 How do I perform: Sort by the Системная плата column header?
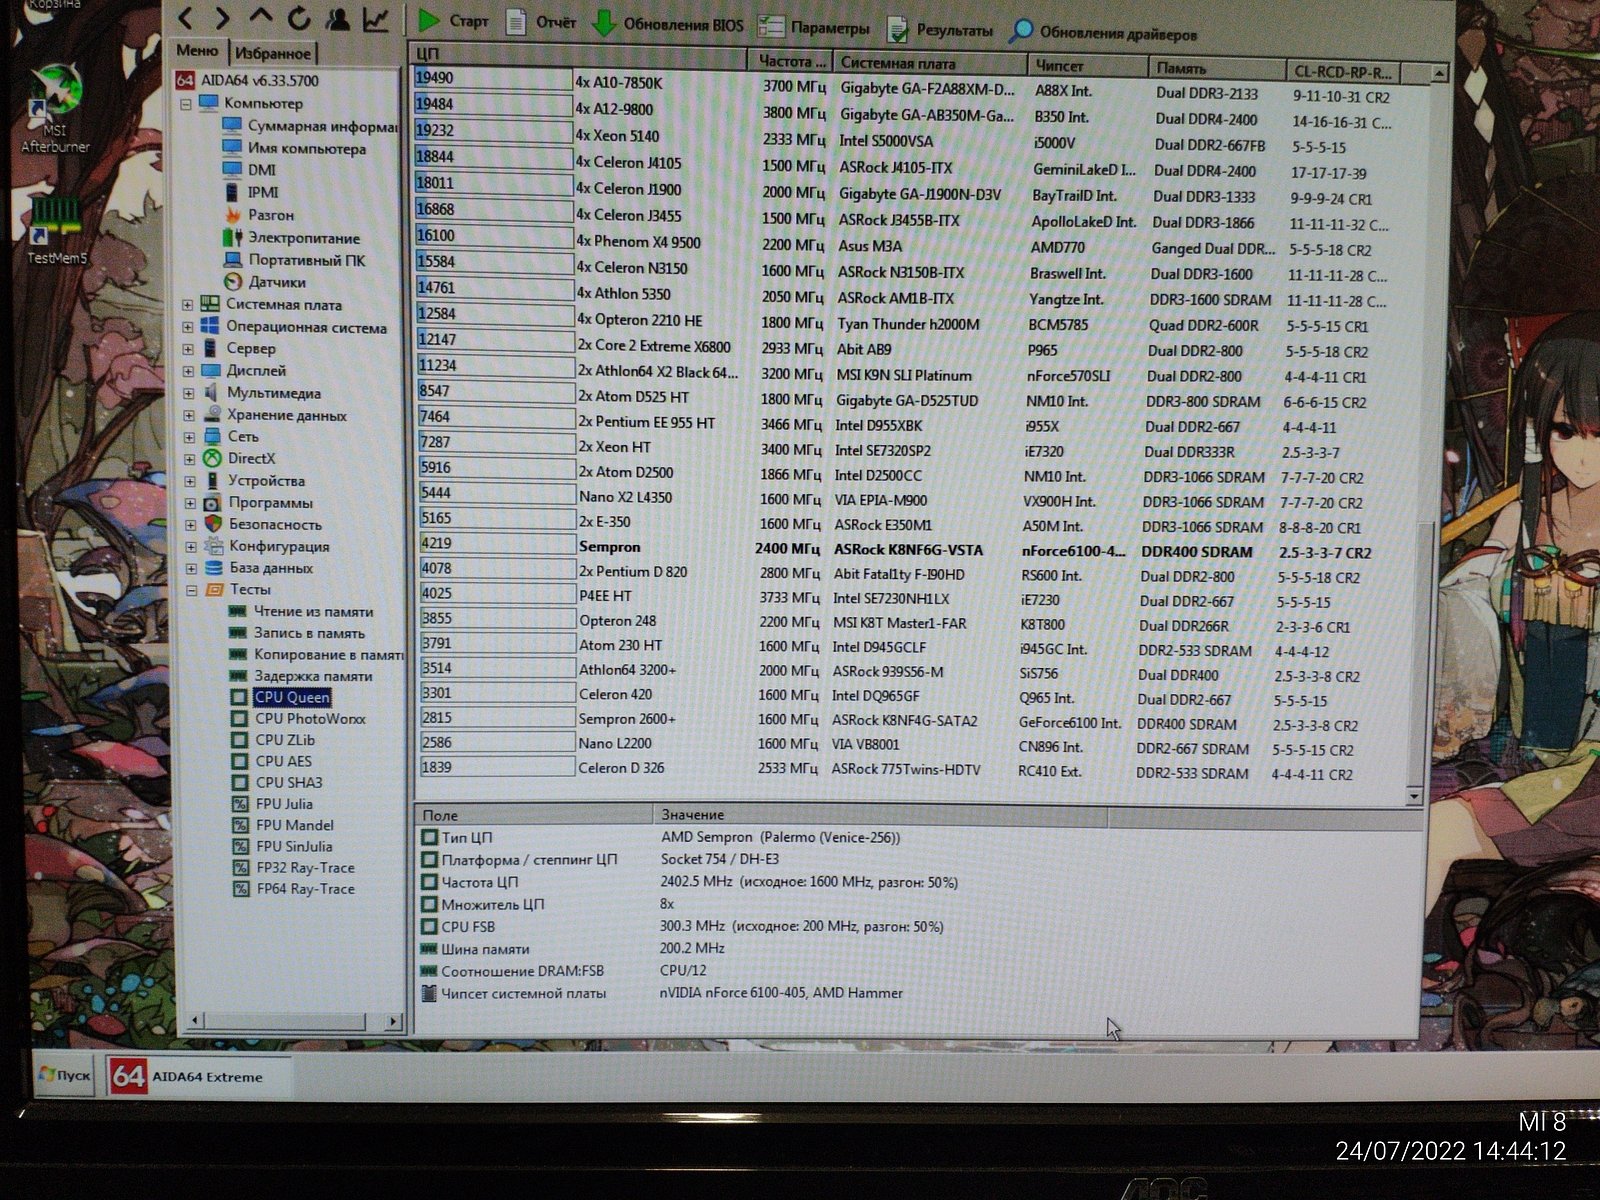[929, 63]
